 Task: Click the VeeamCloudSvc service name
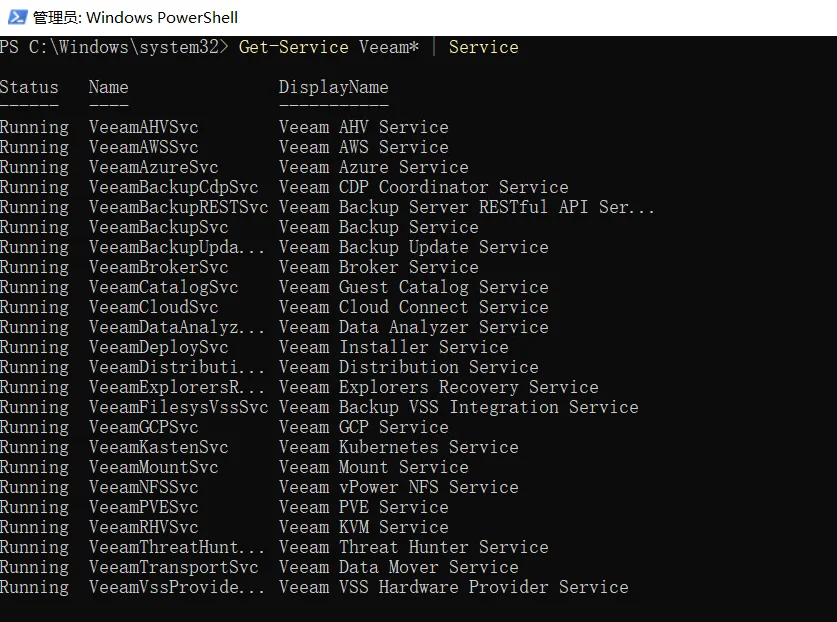(x=153, y=307)
